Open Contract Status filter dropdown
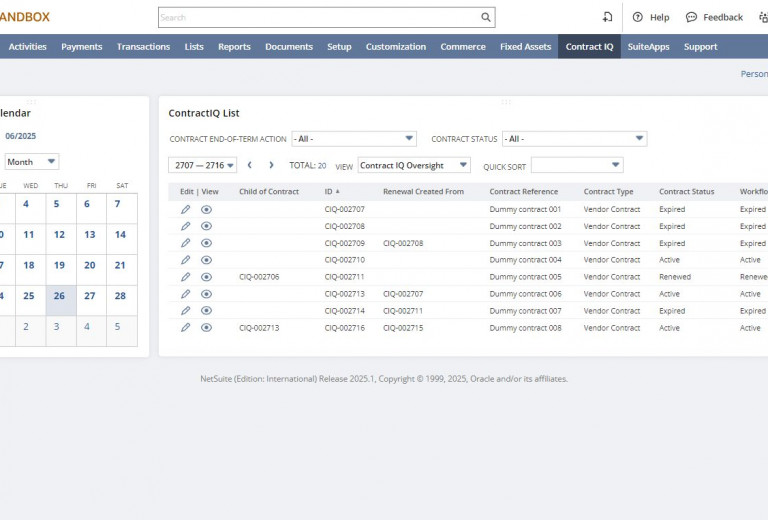 [x=574, y=139]
